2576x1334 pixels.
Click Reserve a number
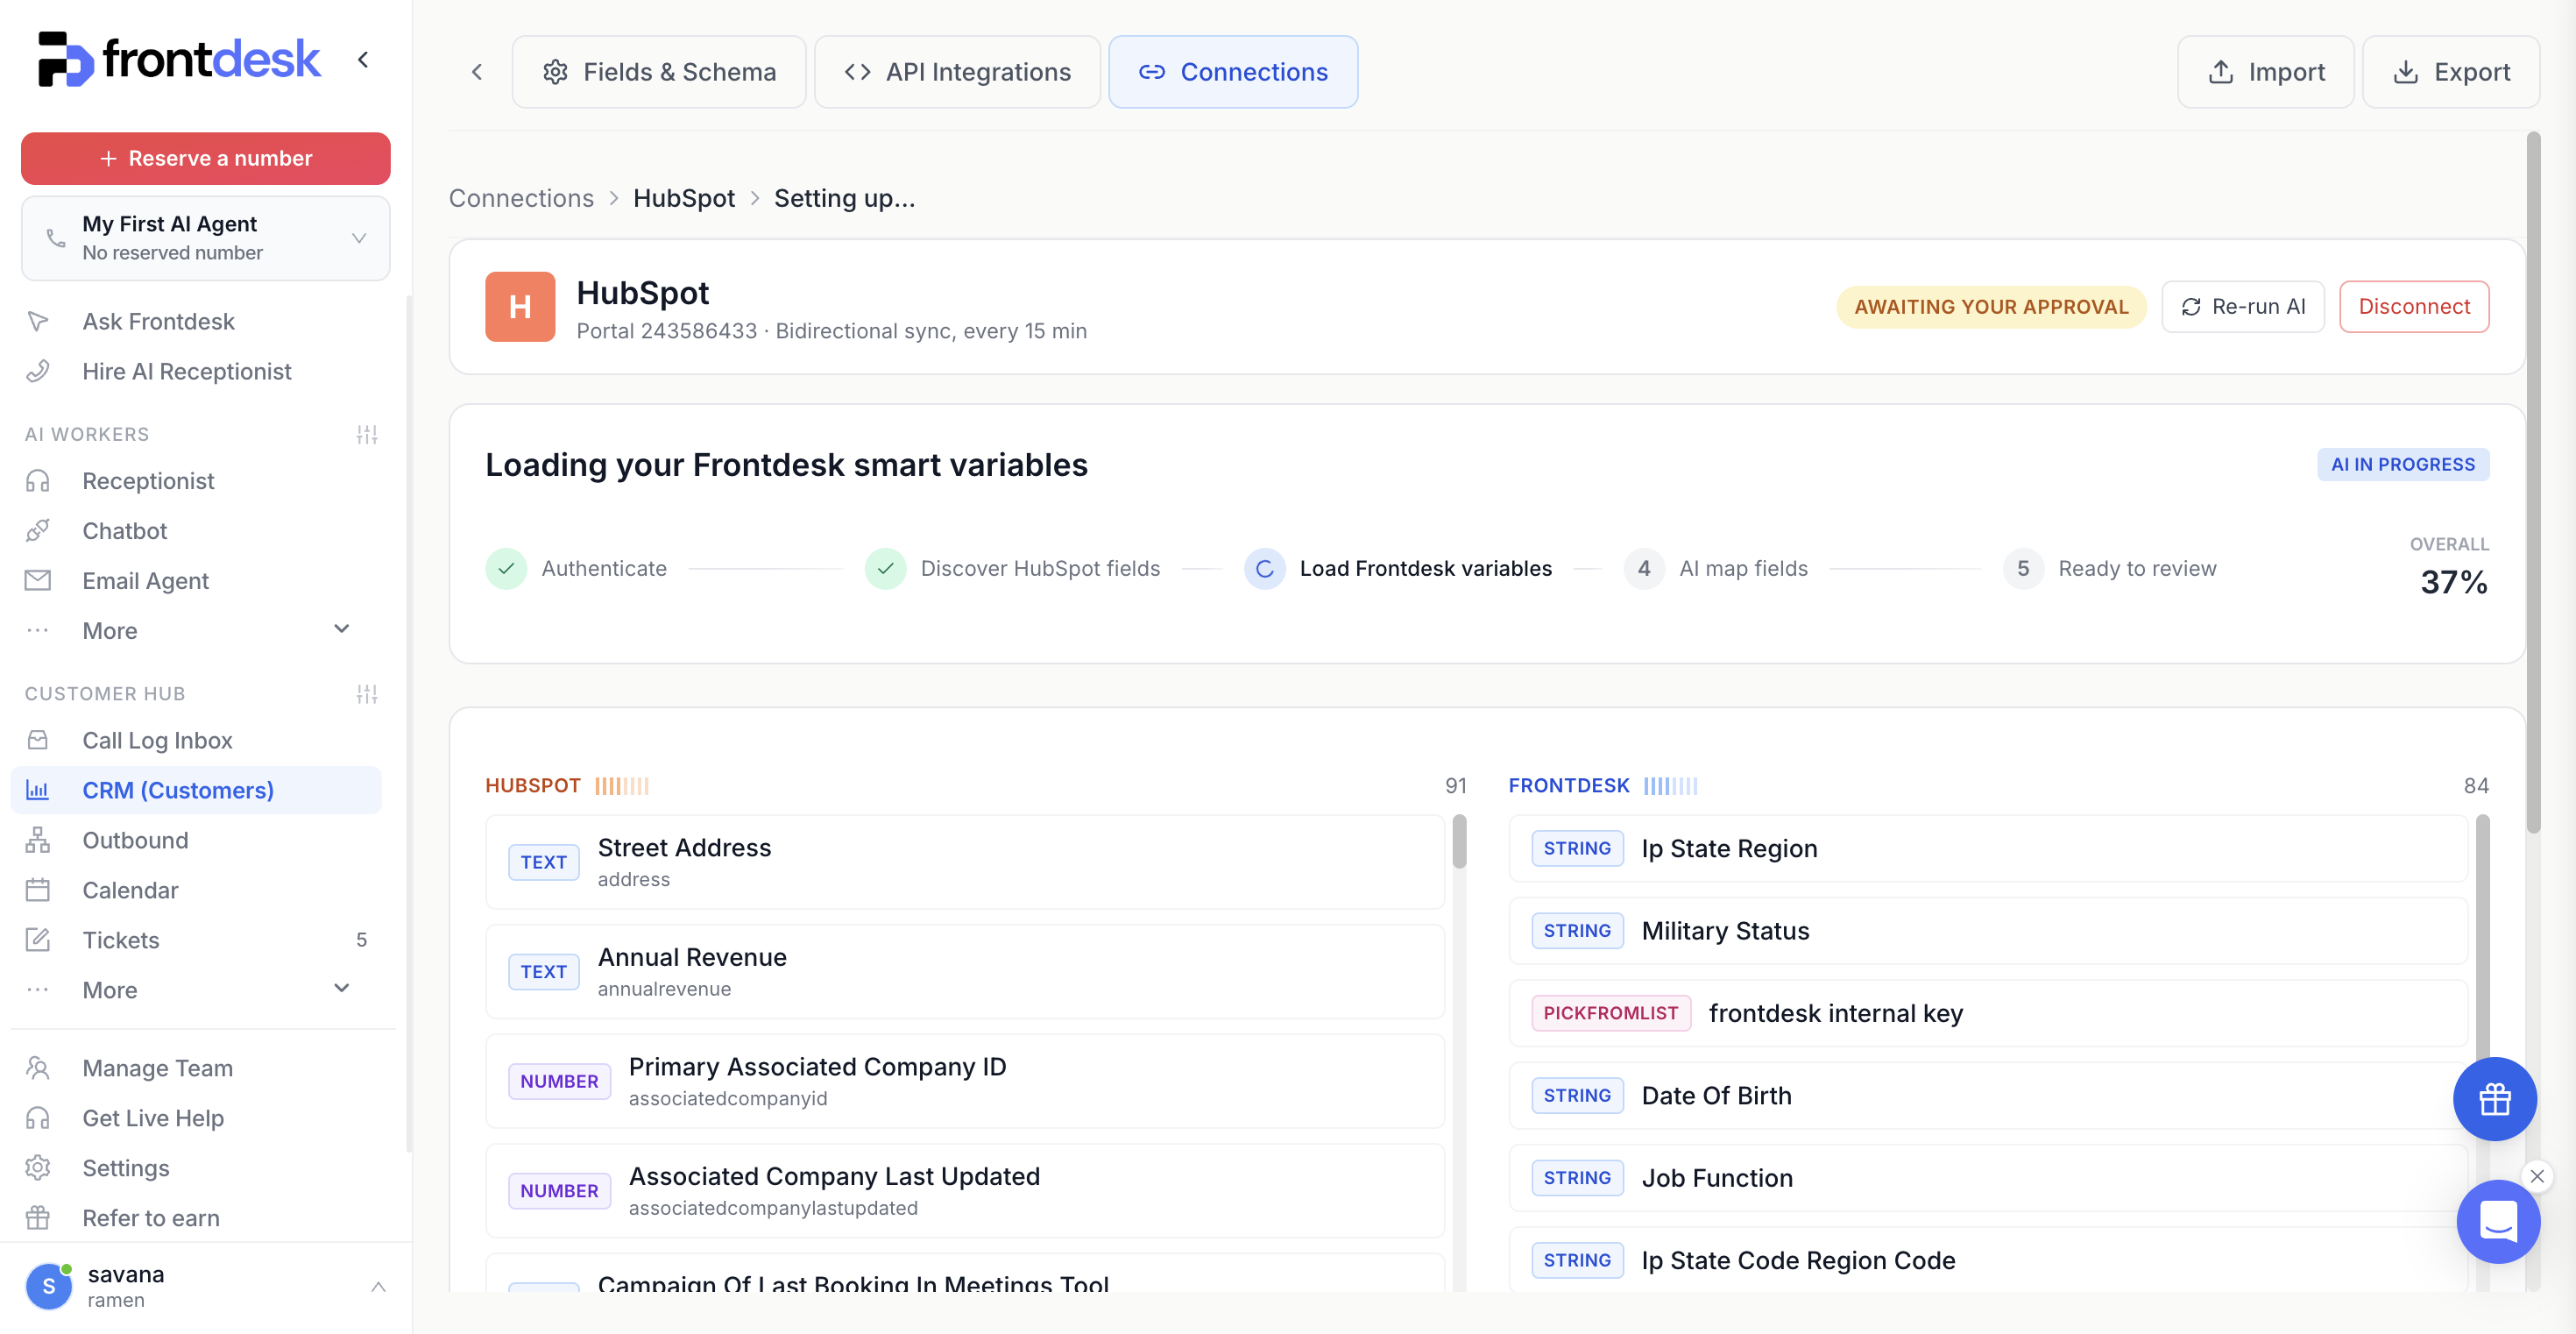coord(205,158)
